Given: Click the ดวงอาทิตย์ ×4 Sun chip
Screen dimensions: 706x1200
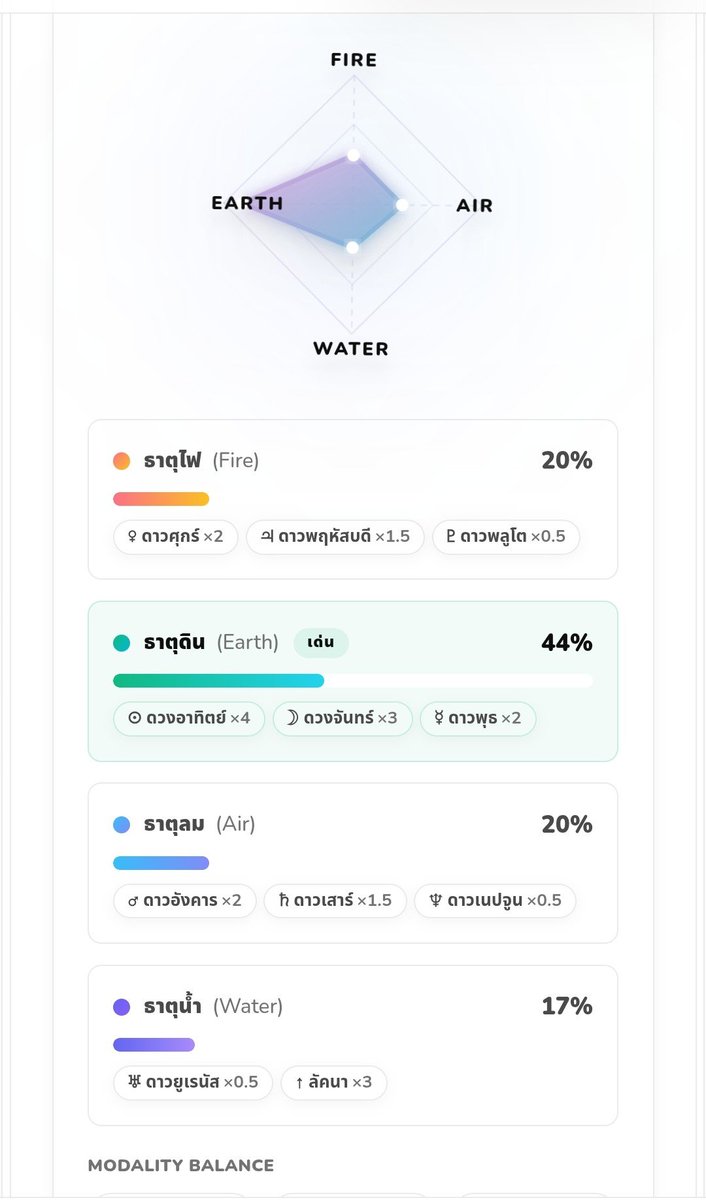Looking at the screenshot, I should coord(189,719).
